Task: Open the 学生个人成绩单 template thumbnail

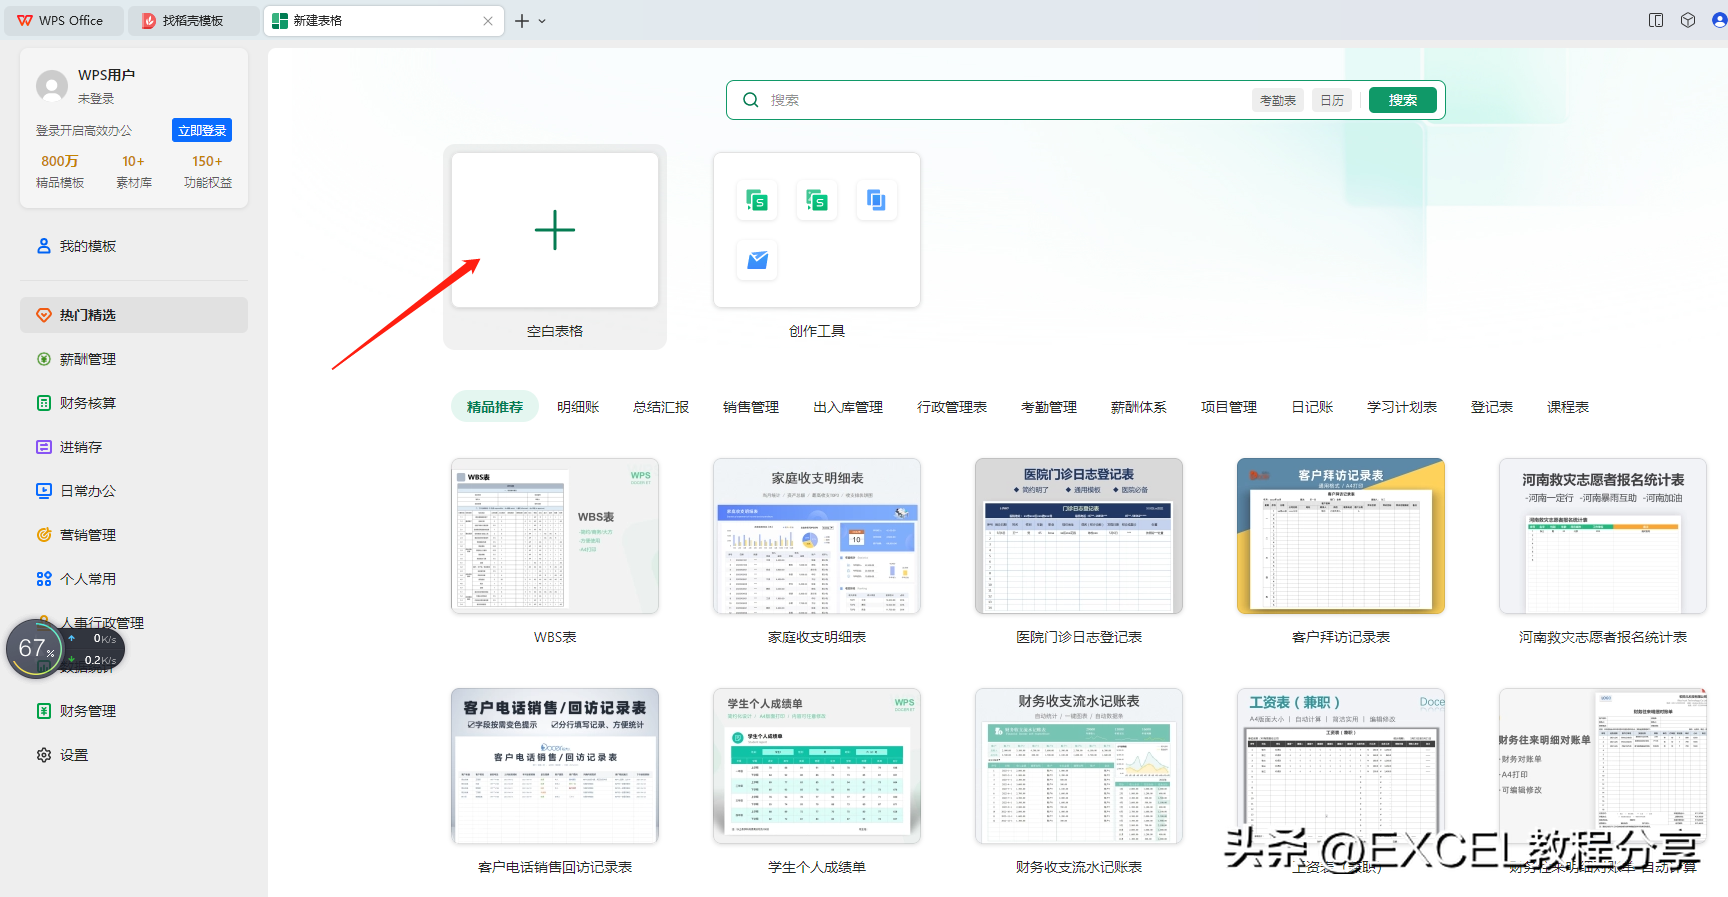Action: click(x=817, y=766)
